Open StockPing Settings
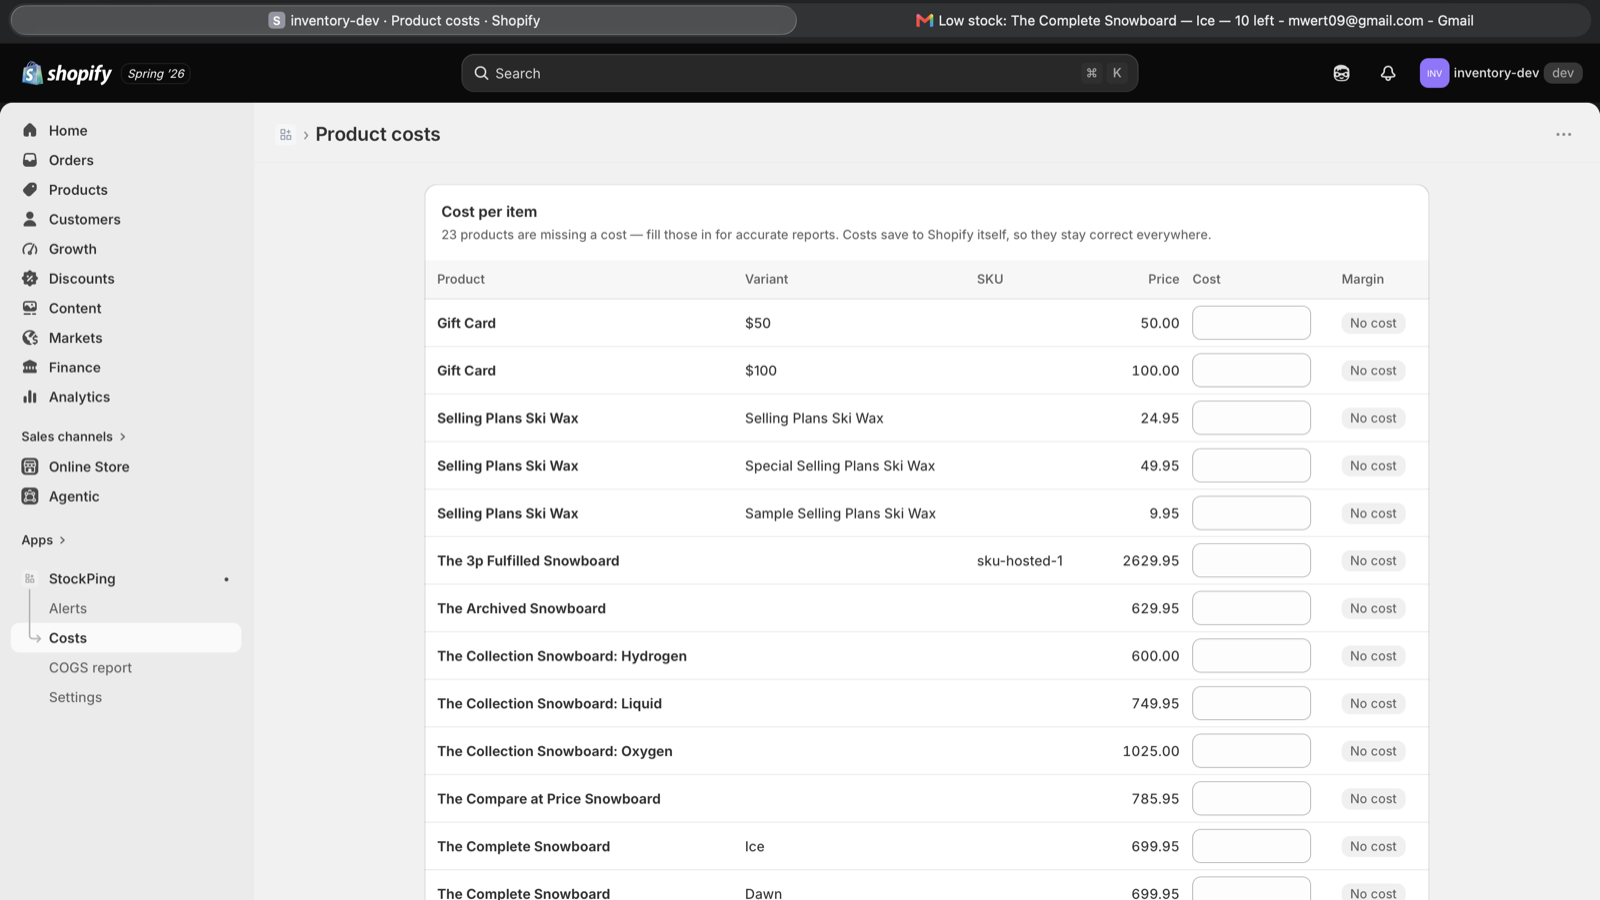The image size is (1600, 900). click(x=75, y=697)
